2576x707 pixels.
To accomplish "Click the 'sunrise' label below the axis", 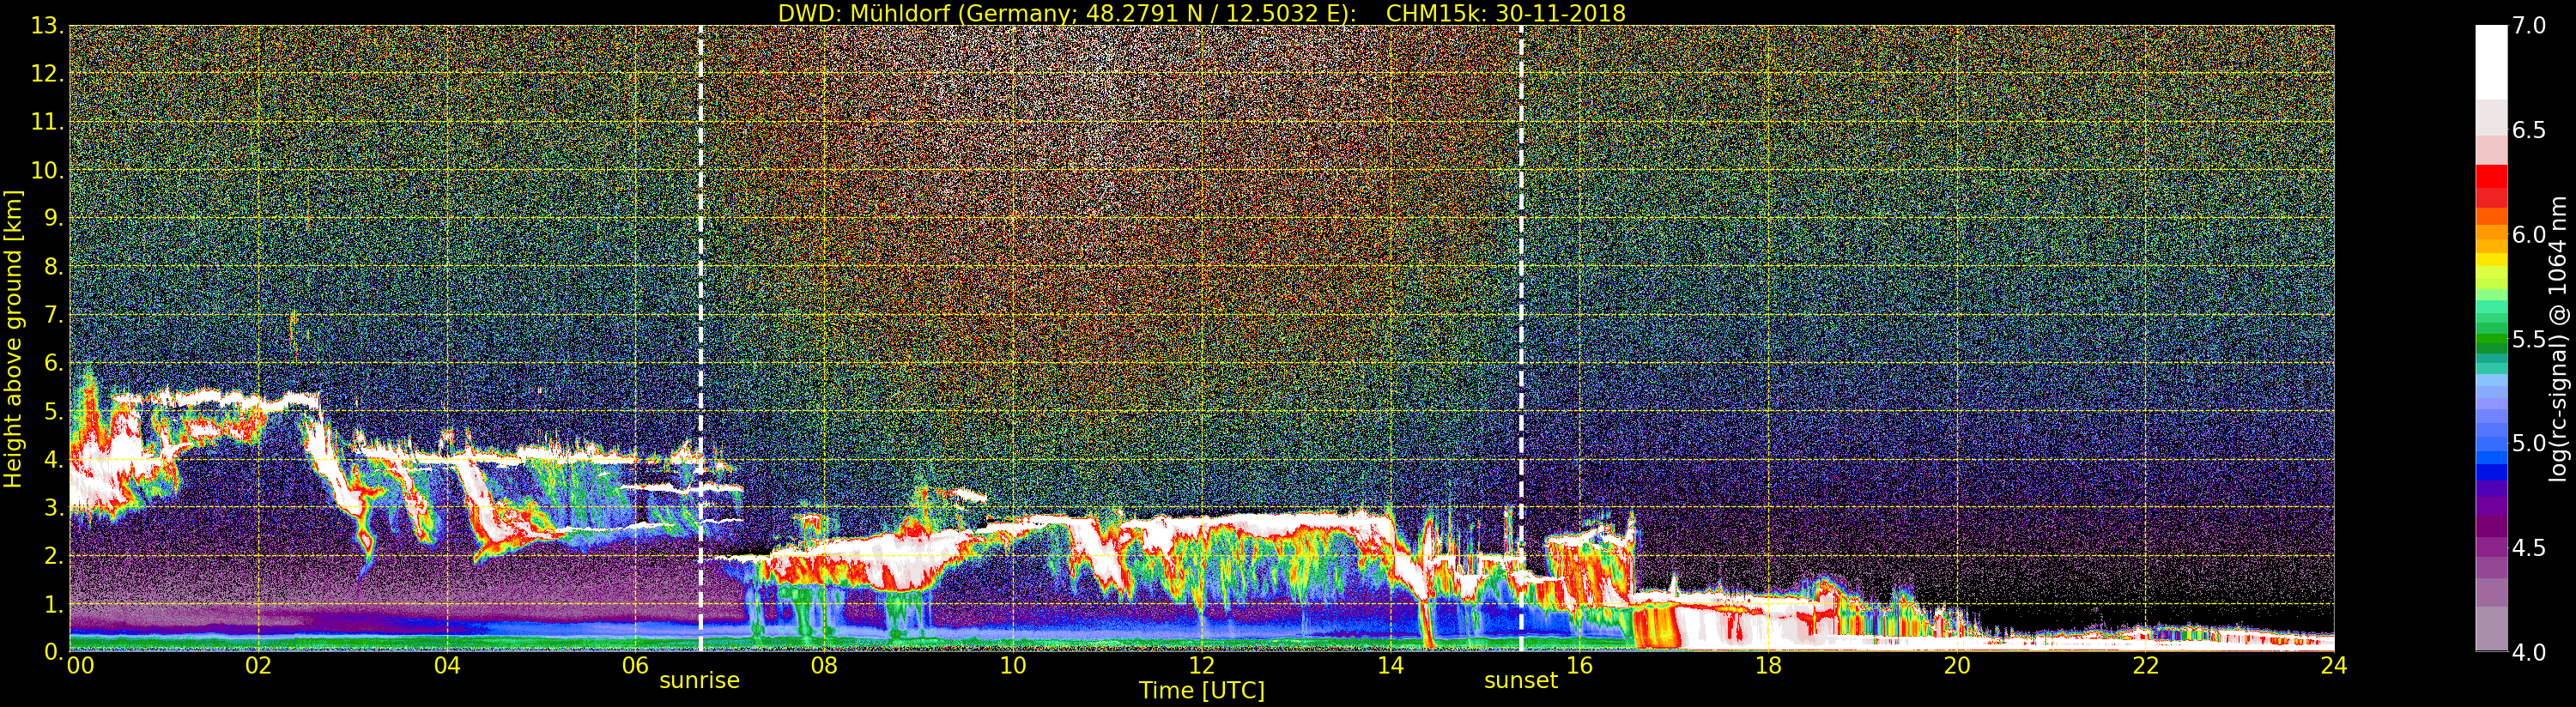I will point(699,681).
